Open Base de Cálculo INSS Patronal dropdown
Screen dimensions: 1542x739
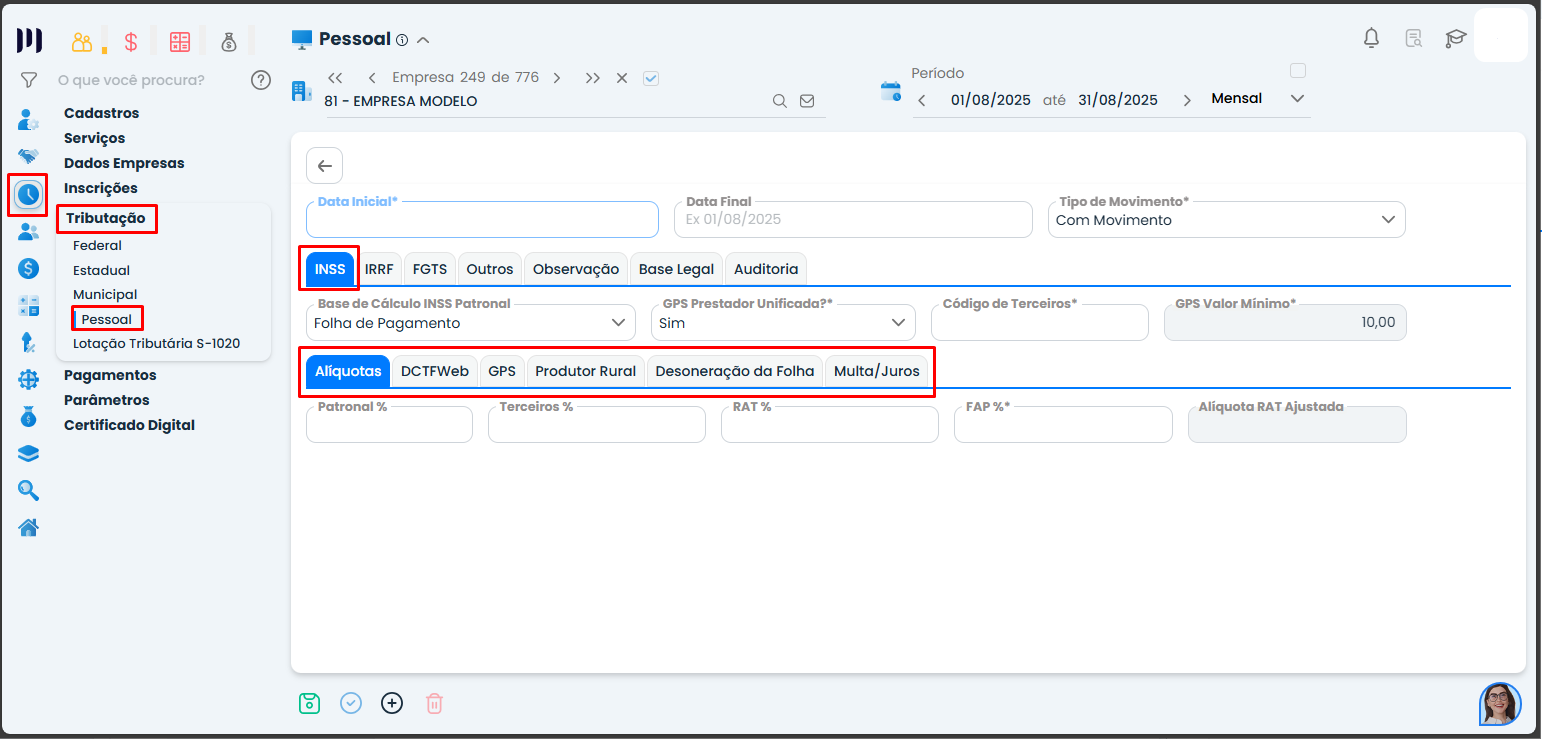click(618, 323)
